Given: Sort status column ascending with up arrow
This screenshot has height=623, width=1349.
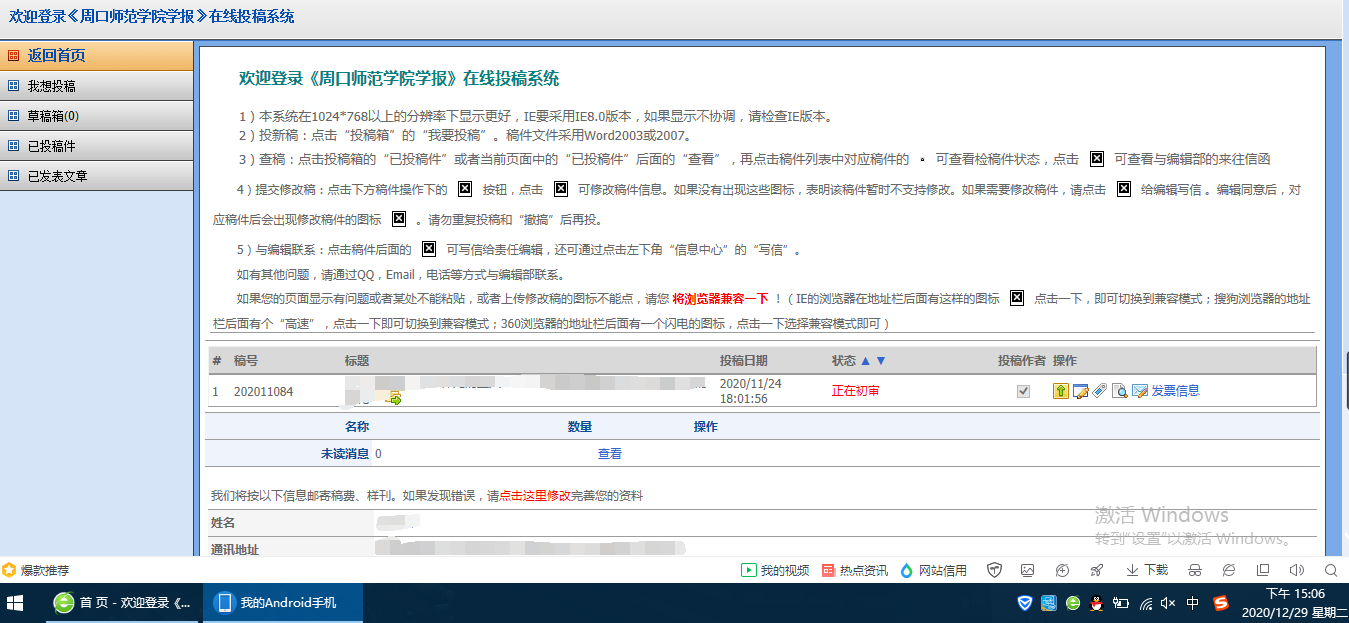Looking at the screenshot, I should click(x=866, y=360).
